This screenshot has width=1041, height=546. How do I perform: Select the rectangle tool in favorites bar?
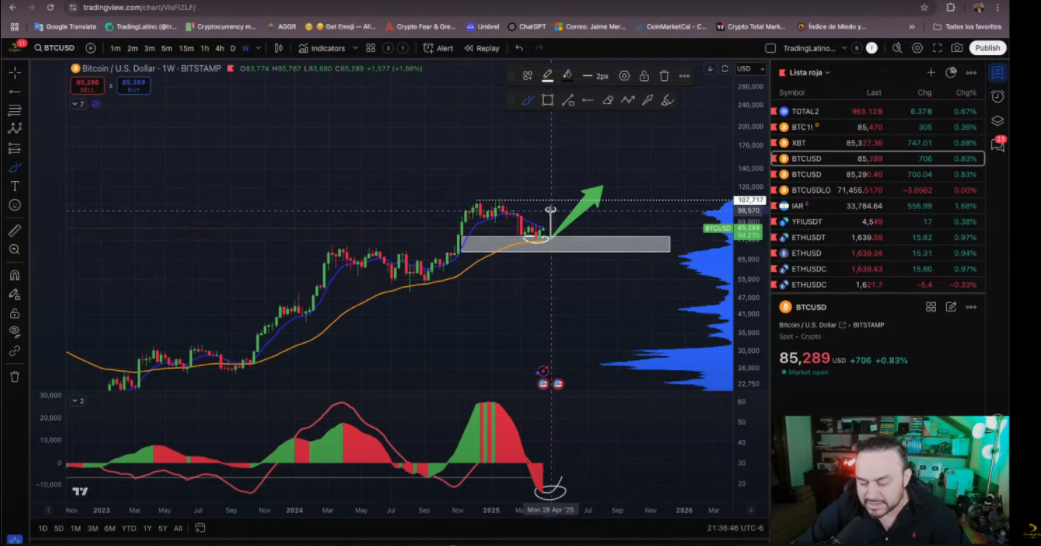[548, 100]
